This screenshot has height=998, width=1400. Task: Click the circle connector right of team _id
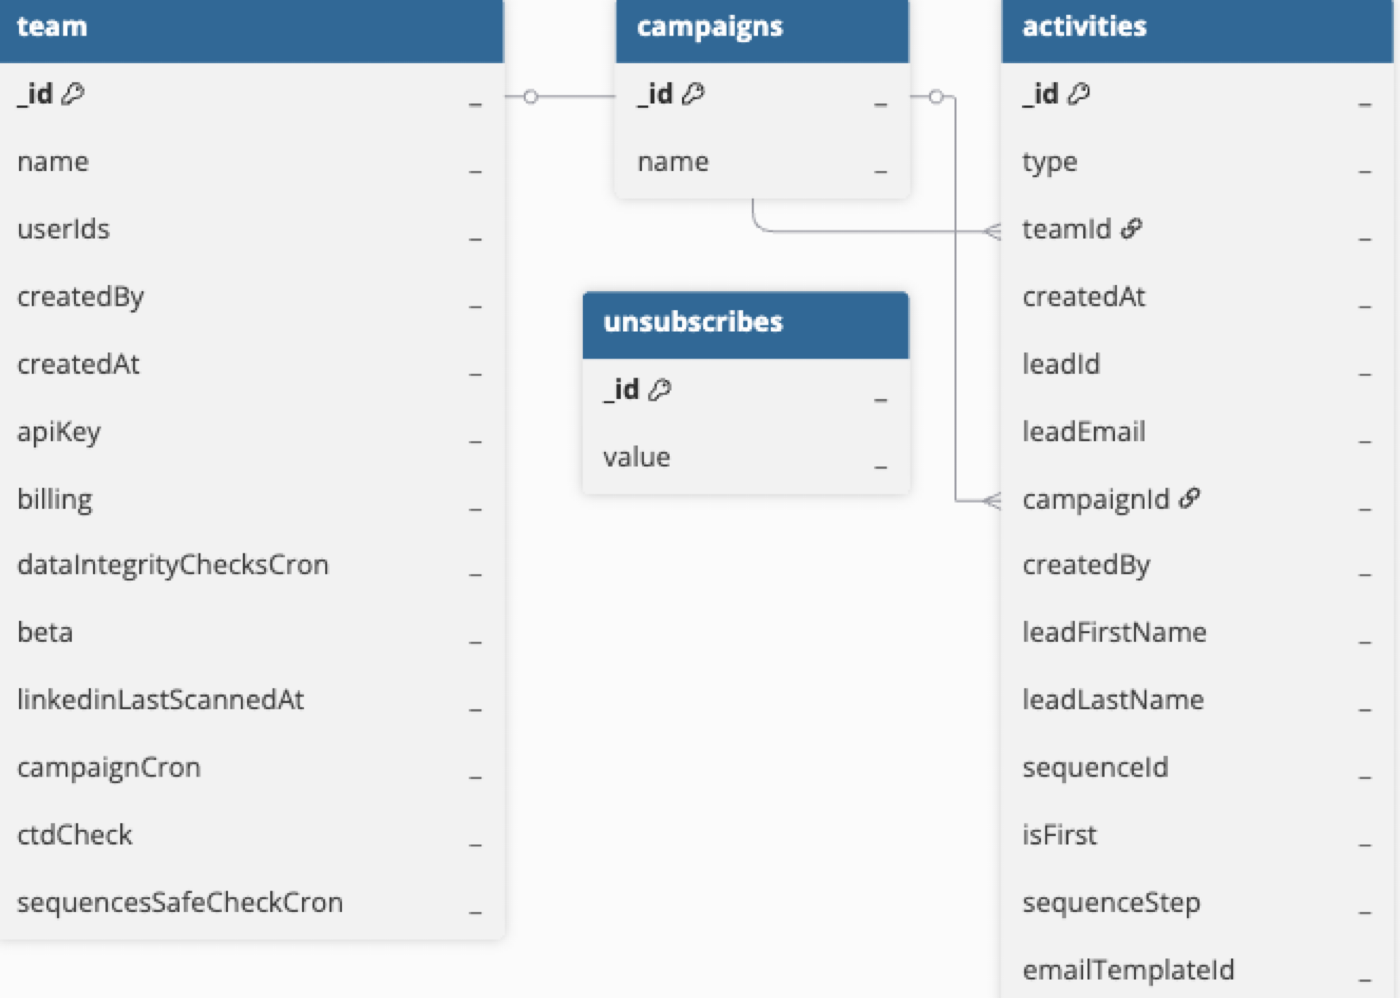pyautogui.click(x=531, y=97)
